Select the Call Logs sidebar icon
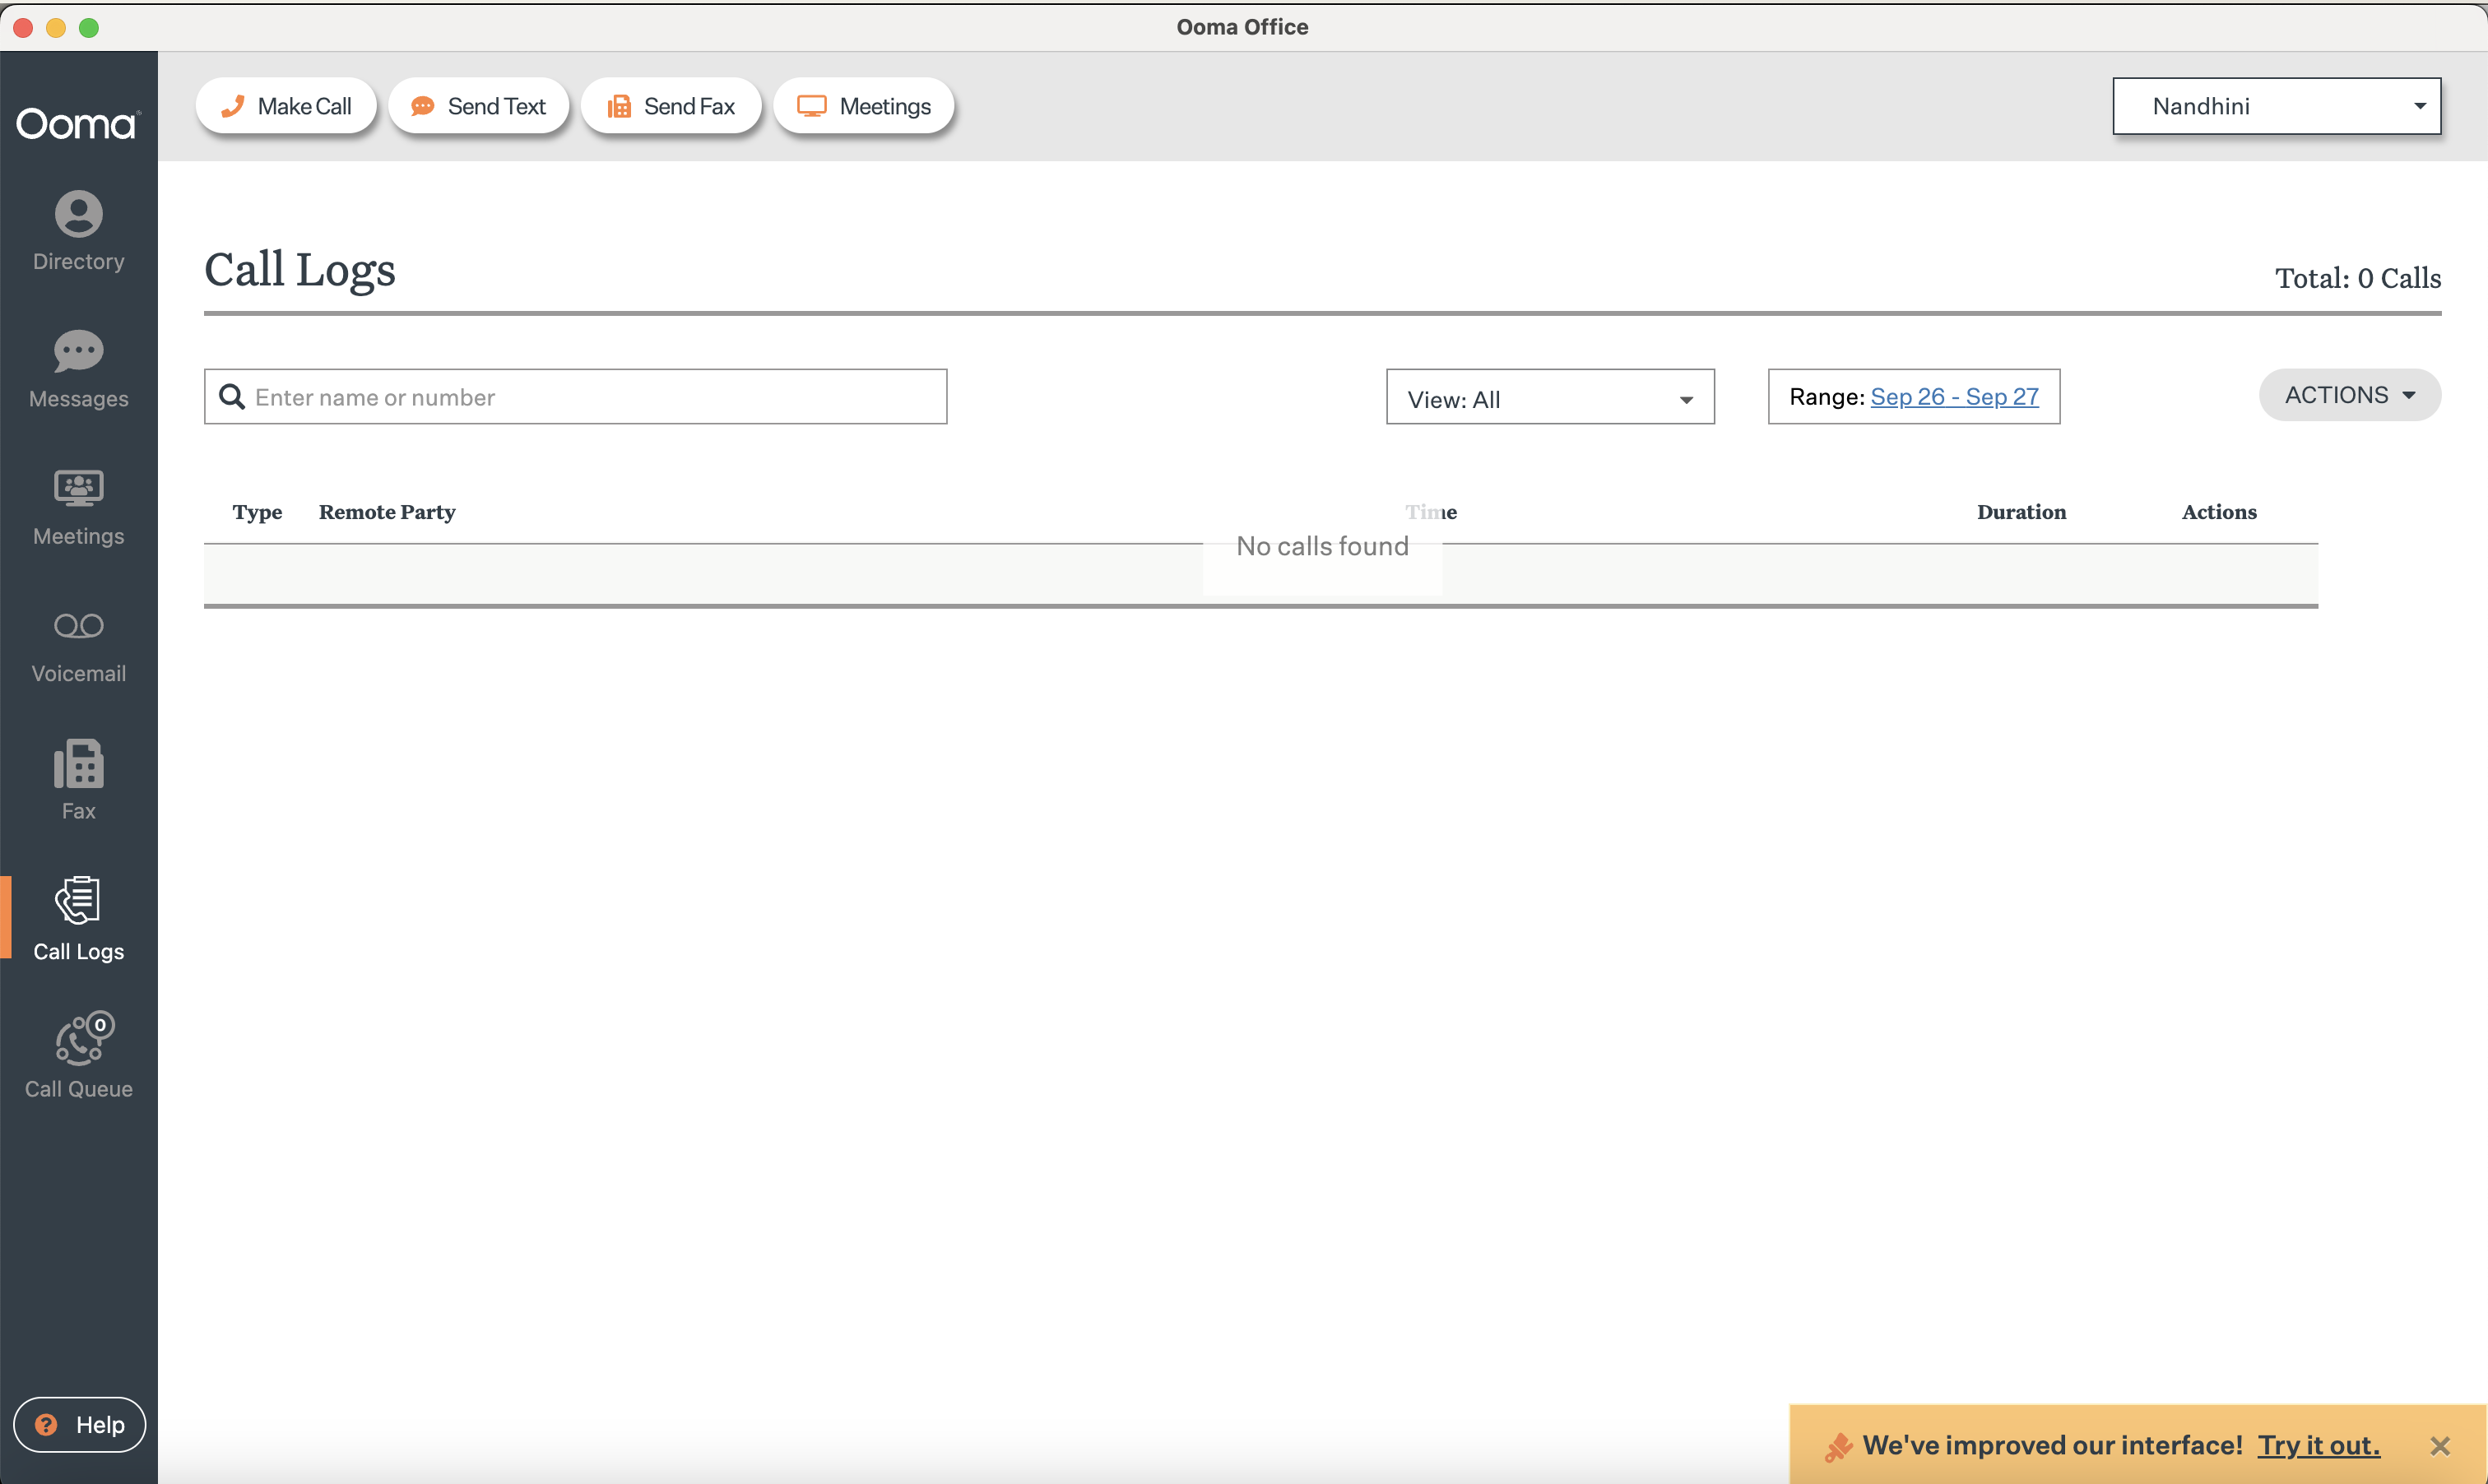Viewport: 2488px width, 1484px height. pyautogui.click(x=78, y=919)
